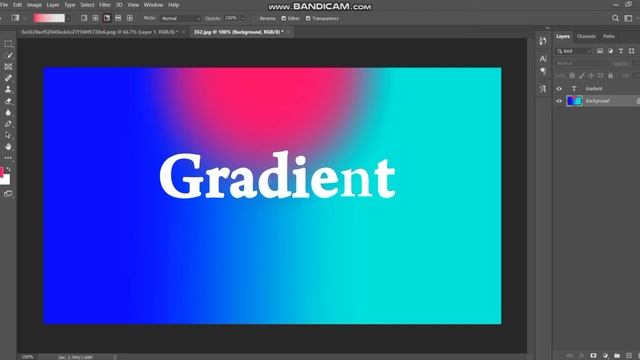Viewport: 640px width, 360px height.
Task: Open the Search magnifier icon
Action: (615, 18)
